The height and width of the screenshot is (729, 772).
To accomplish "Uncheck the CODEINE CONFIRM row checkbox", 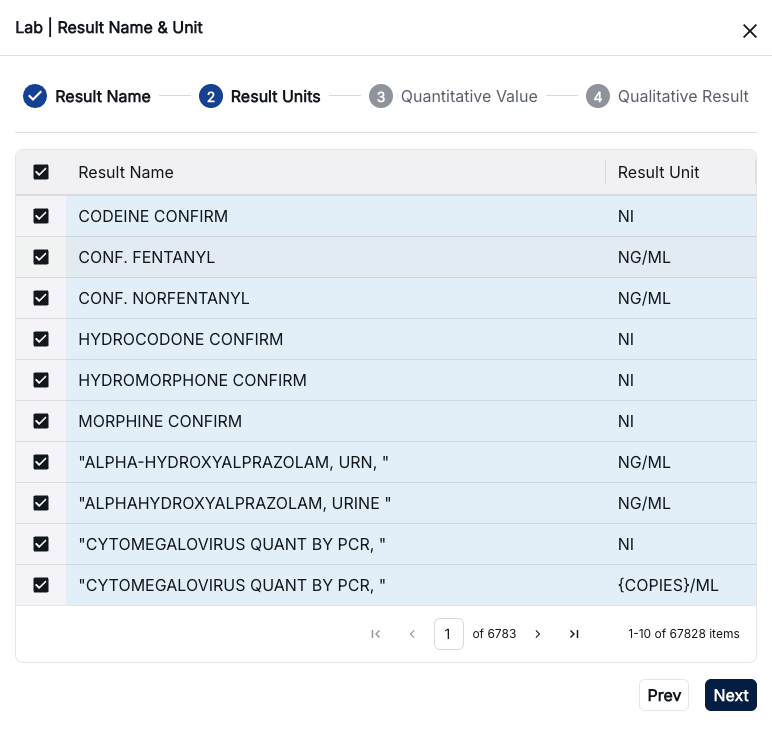I will (x=41, y=216).
